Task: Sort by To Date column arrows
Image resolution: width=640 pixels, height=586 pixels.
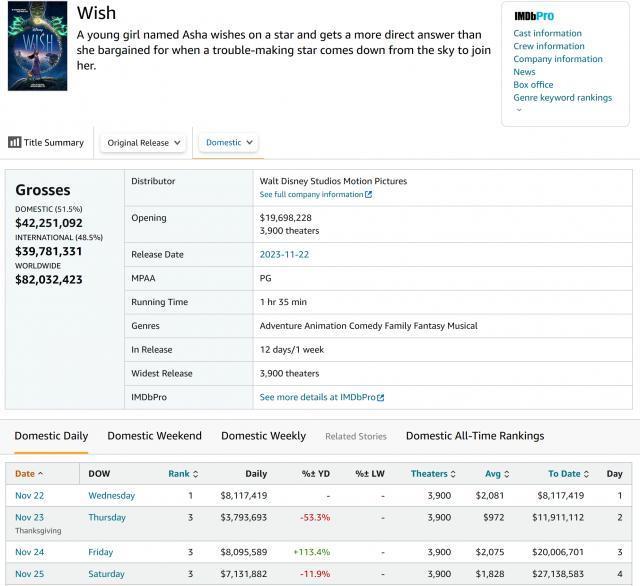Action: point(587,474)
